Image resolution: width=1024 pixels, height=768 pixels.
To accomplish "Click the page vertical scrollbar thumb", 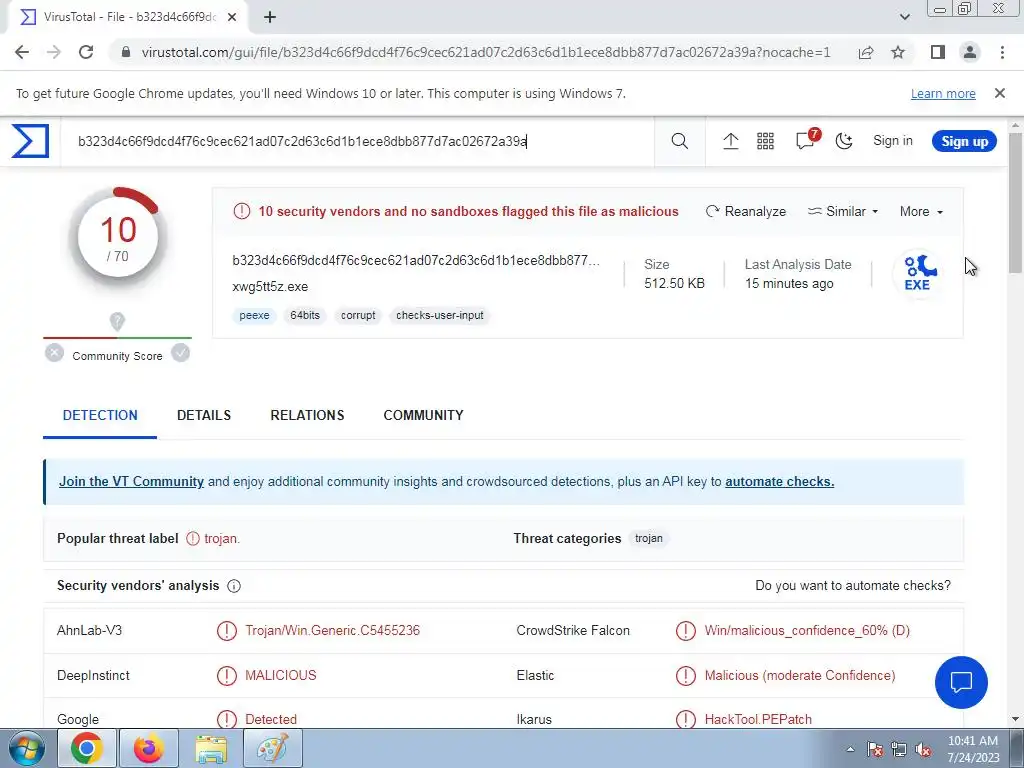I will pyautogui.click(x=1015, y=203).
